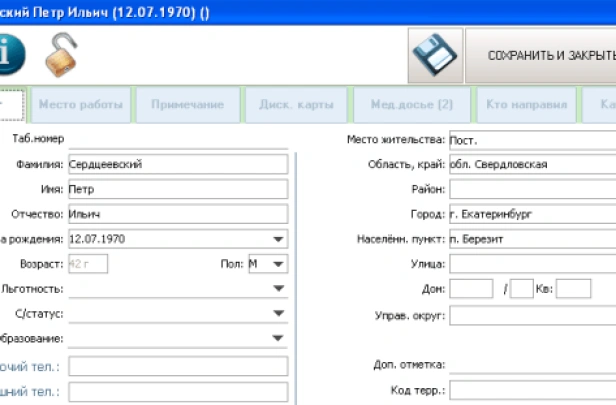Expand the birth date dropdown
Screen dimensions: 616x405
coord(277,239)
